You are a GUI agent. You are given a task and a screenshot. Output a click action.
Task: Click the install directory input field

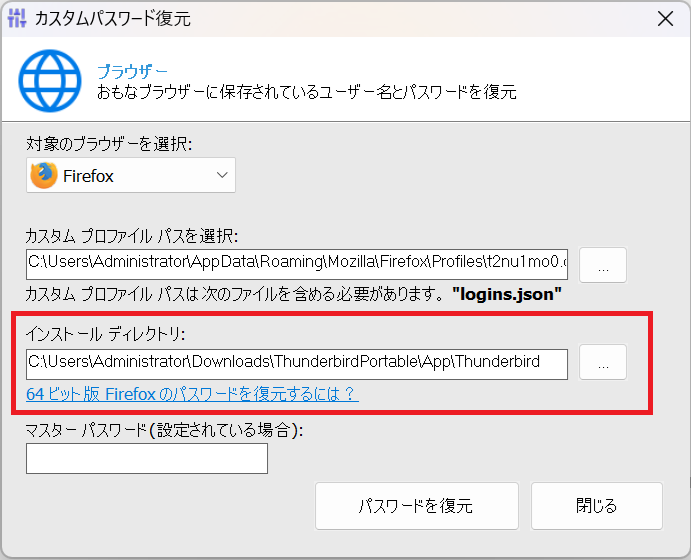tap(297, 364)
